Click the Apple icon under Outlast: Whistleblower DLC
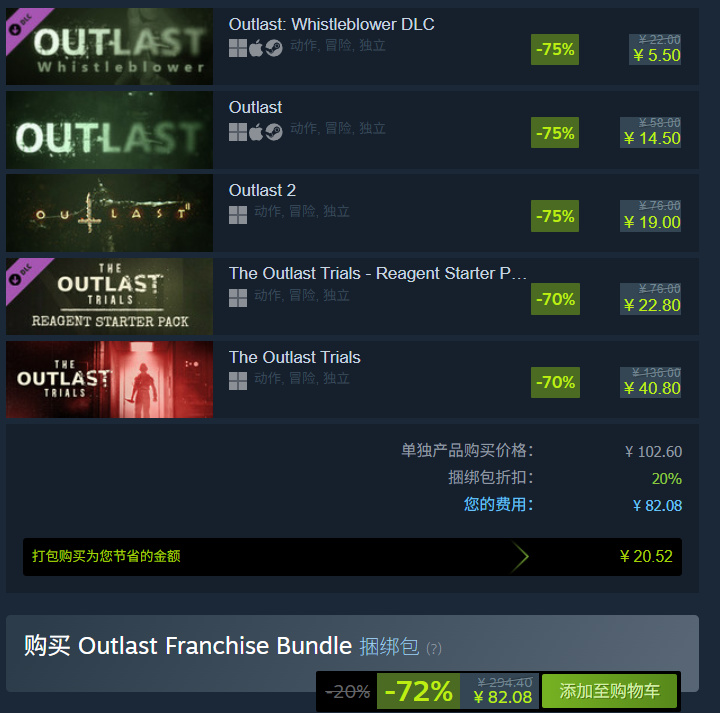 tap(256, 48)
